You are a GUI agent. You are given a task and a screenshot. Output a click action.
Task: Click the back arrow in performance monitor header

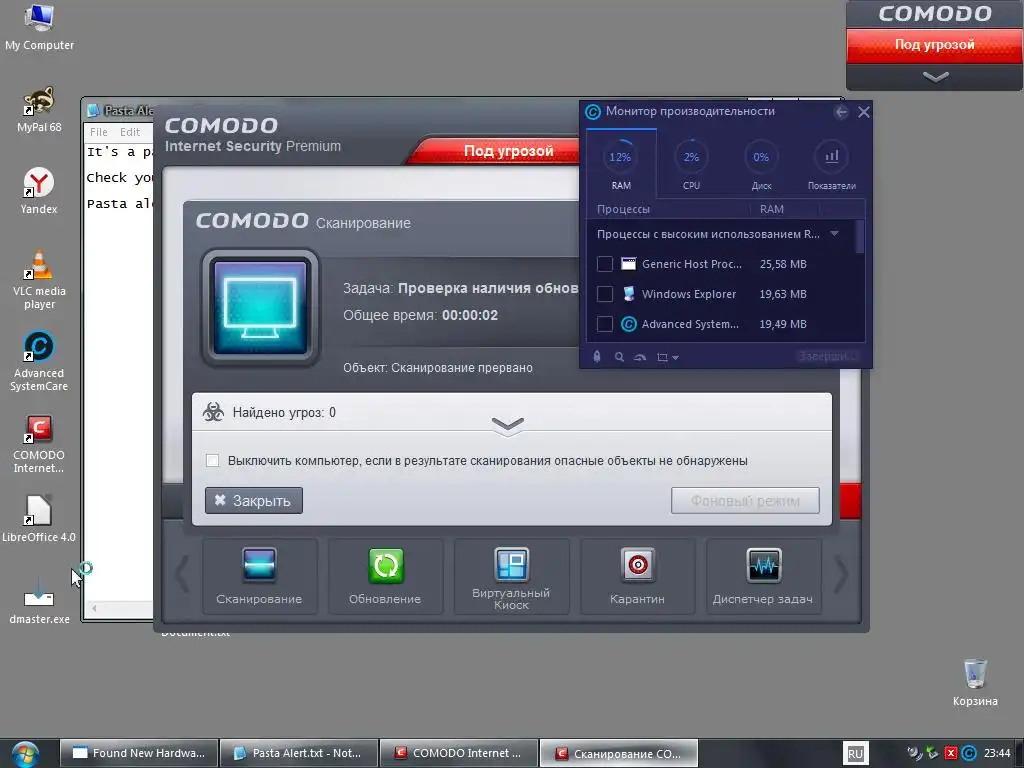point(841,112)
